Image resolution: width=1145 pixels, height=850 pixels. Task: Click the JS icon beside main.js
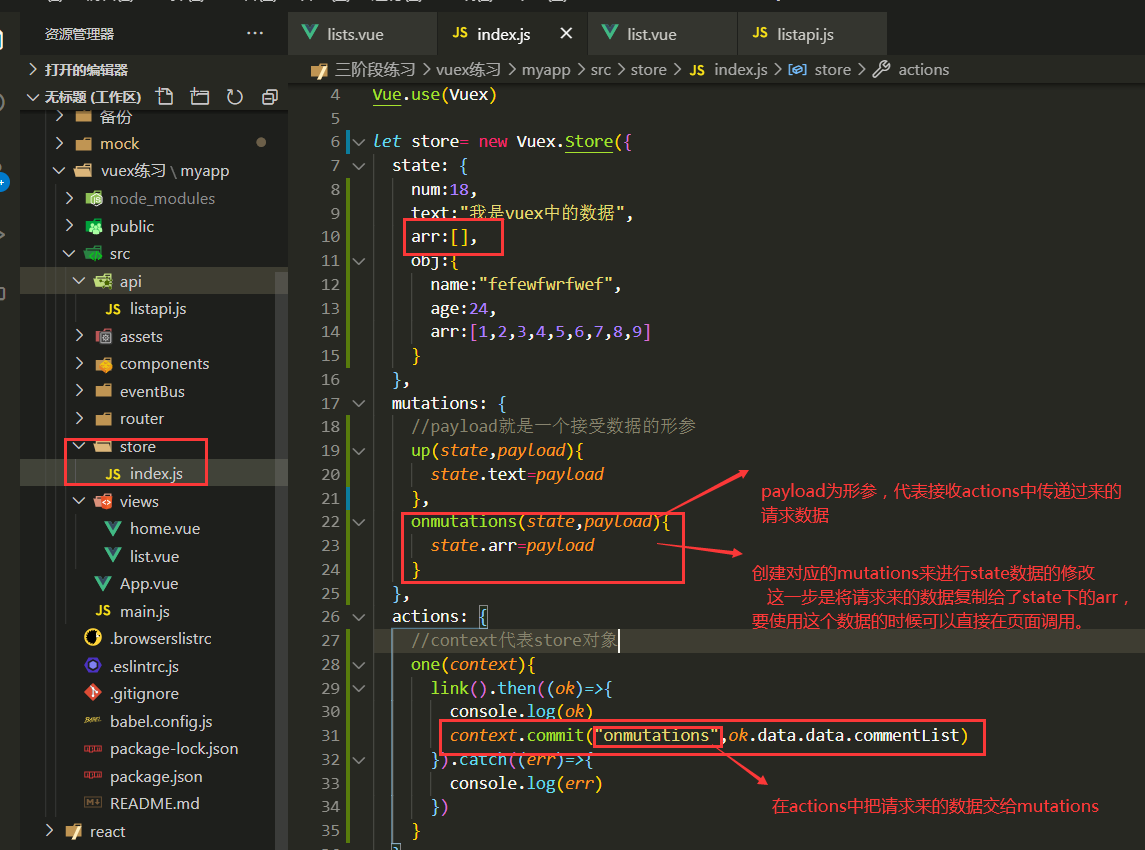(x=103, y=610)
